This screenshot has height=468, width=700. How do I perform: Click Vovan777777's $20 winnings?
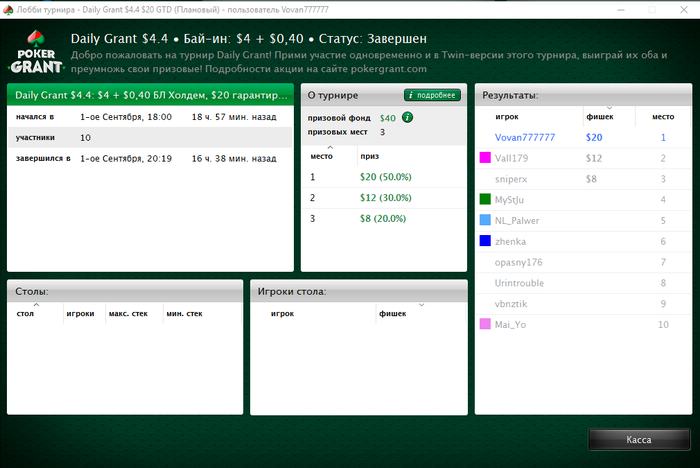(x=594, y=138)
